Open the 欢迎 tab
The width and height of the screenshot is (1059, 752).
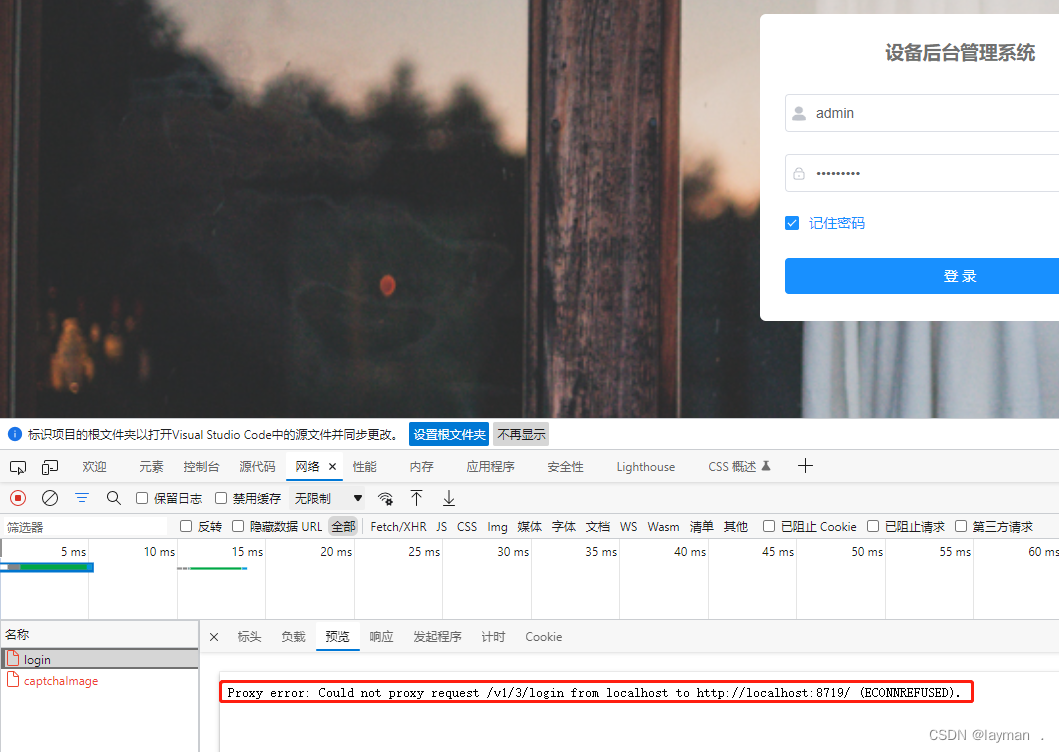95,467
